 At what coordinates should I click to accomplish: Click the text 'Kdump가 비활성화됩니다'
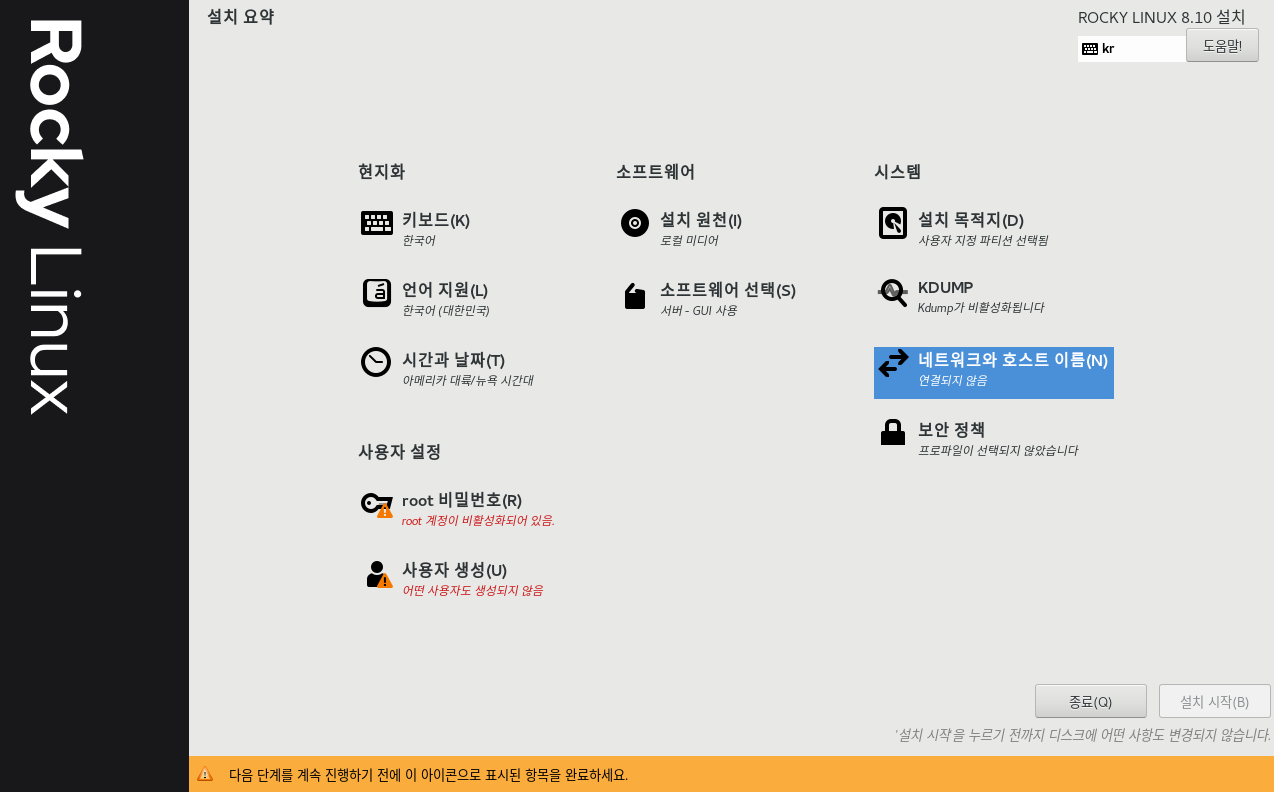(981, 308)
